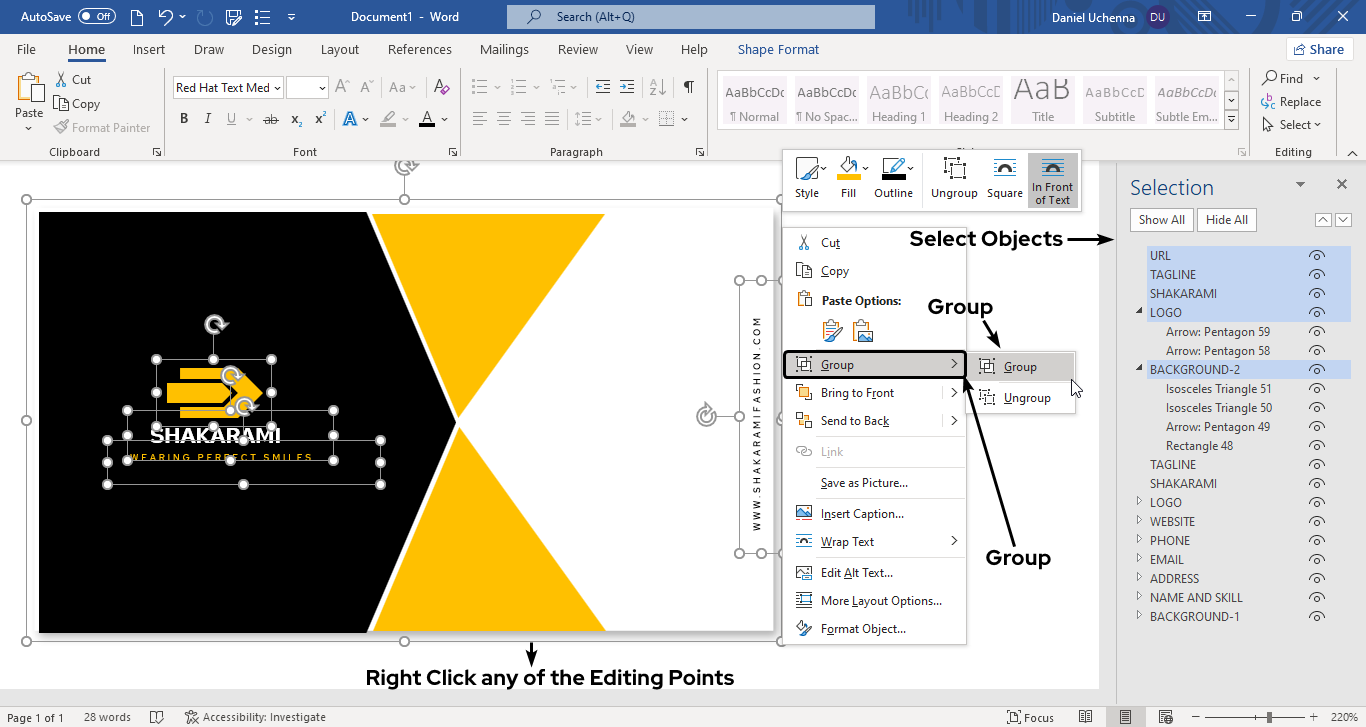Screen dimensions: 1366x727
Task: Toggle visibility of BACKGROUND-2 group
Action: (1317, 370)
